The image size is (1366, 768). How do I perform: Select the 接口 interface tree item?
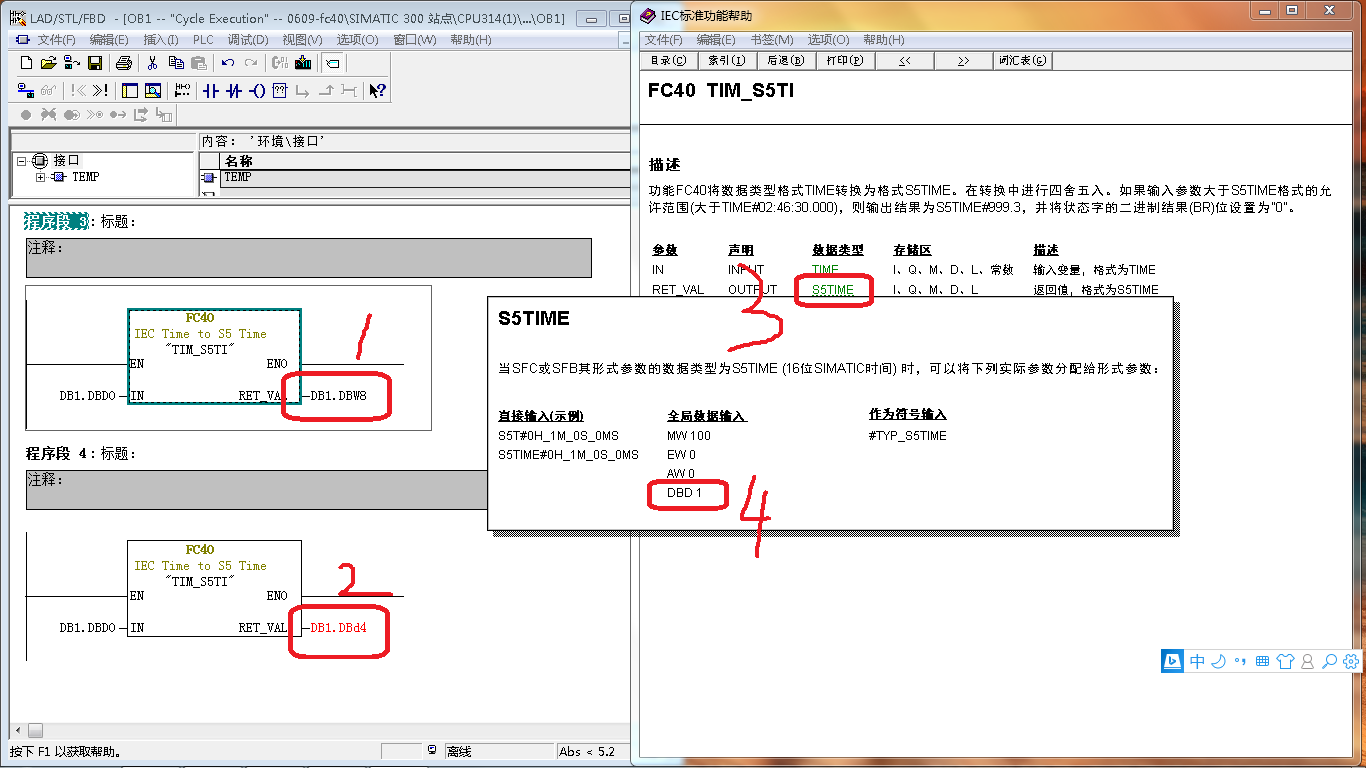(66, 160)
